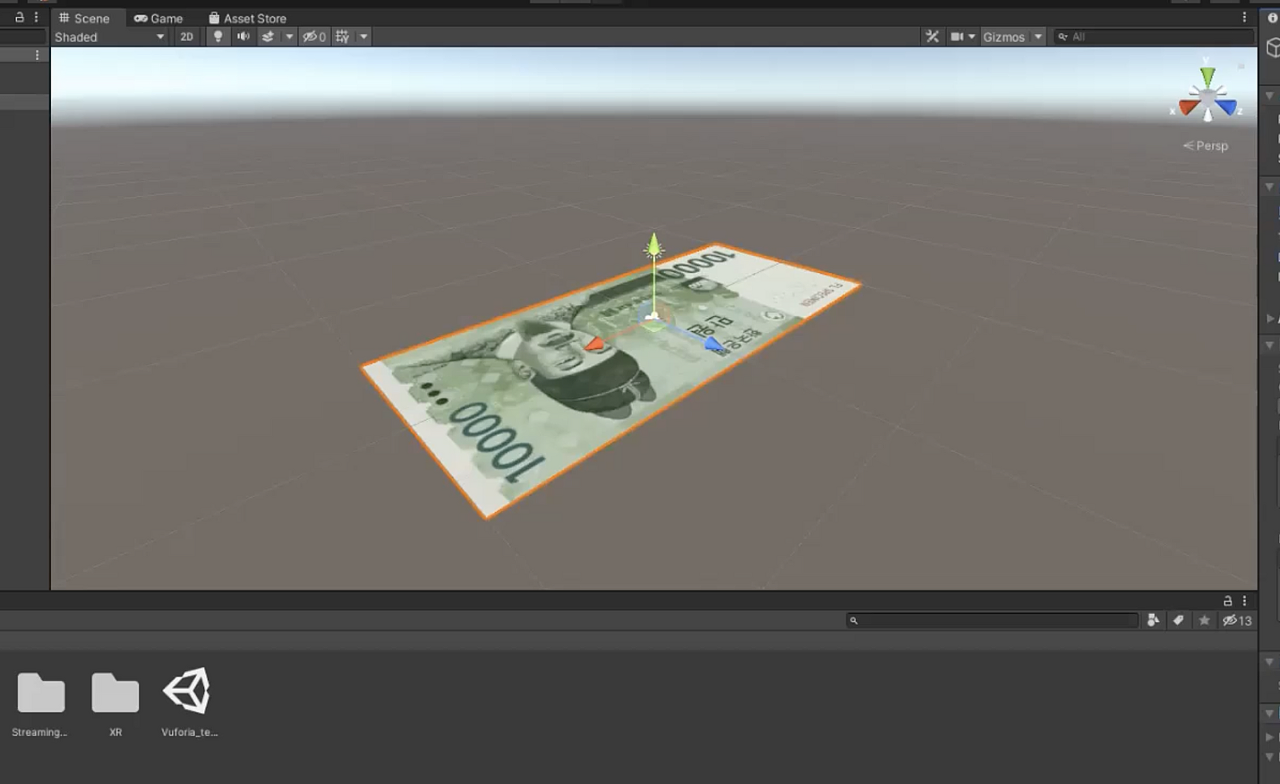Switch to the Scene tab

[84, 18]
